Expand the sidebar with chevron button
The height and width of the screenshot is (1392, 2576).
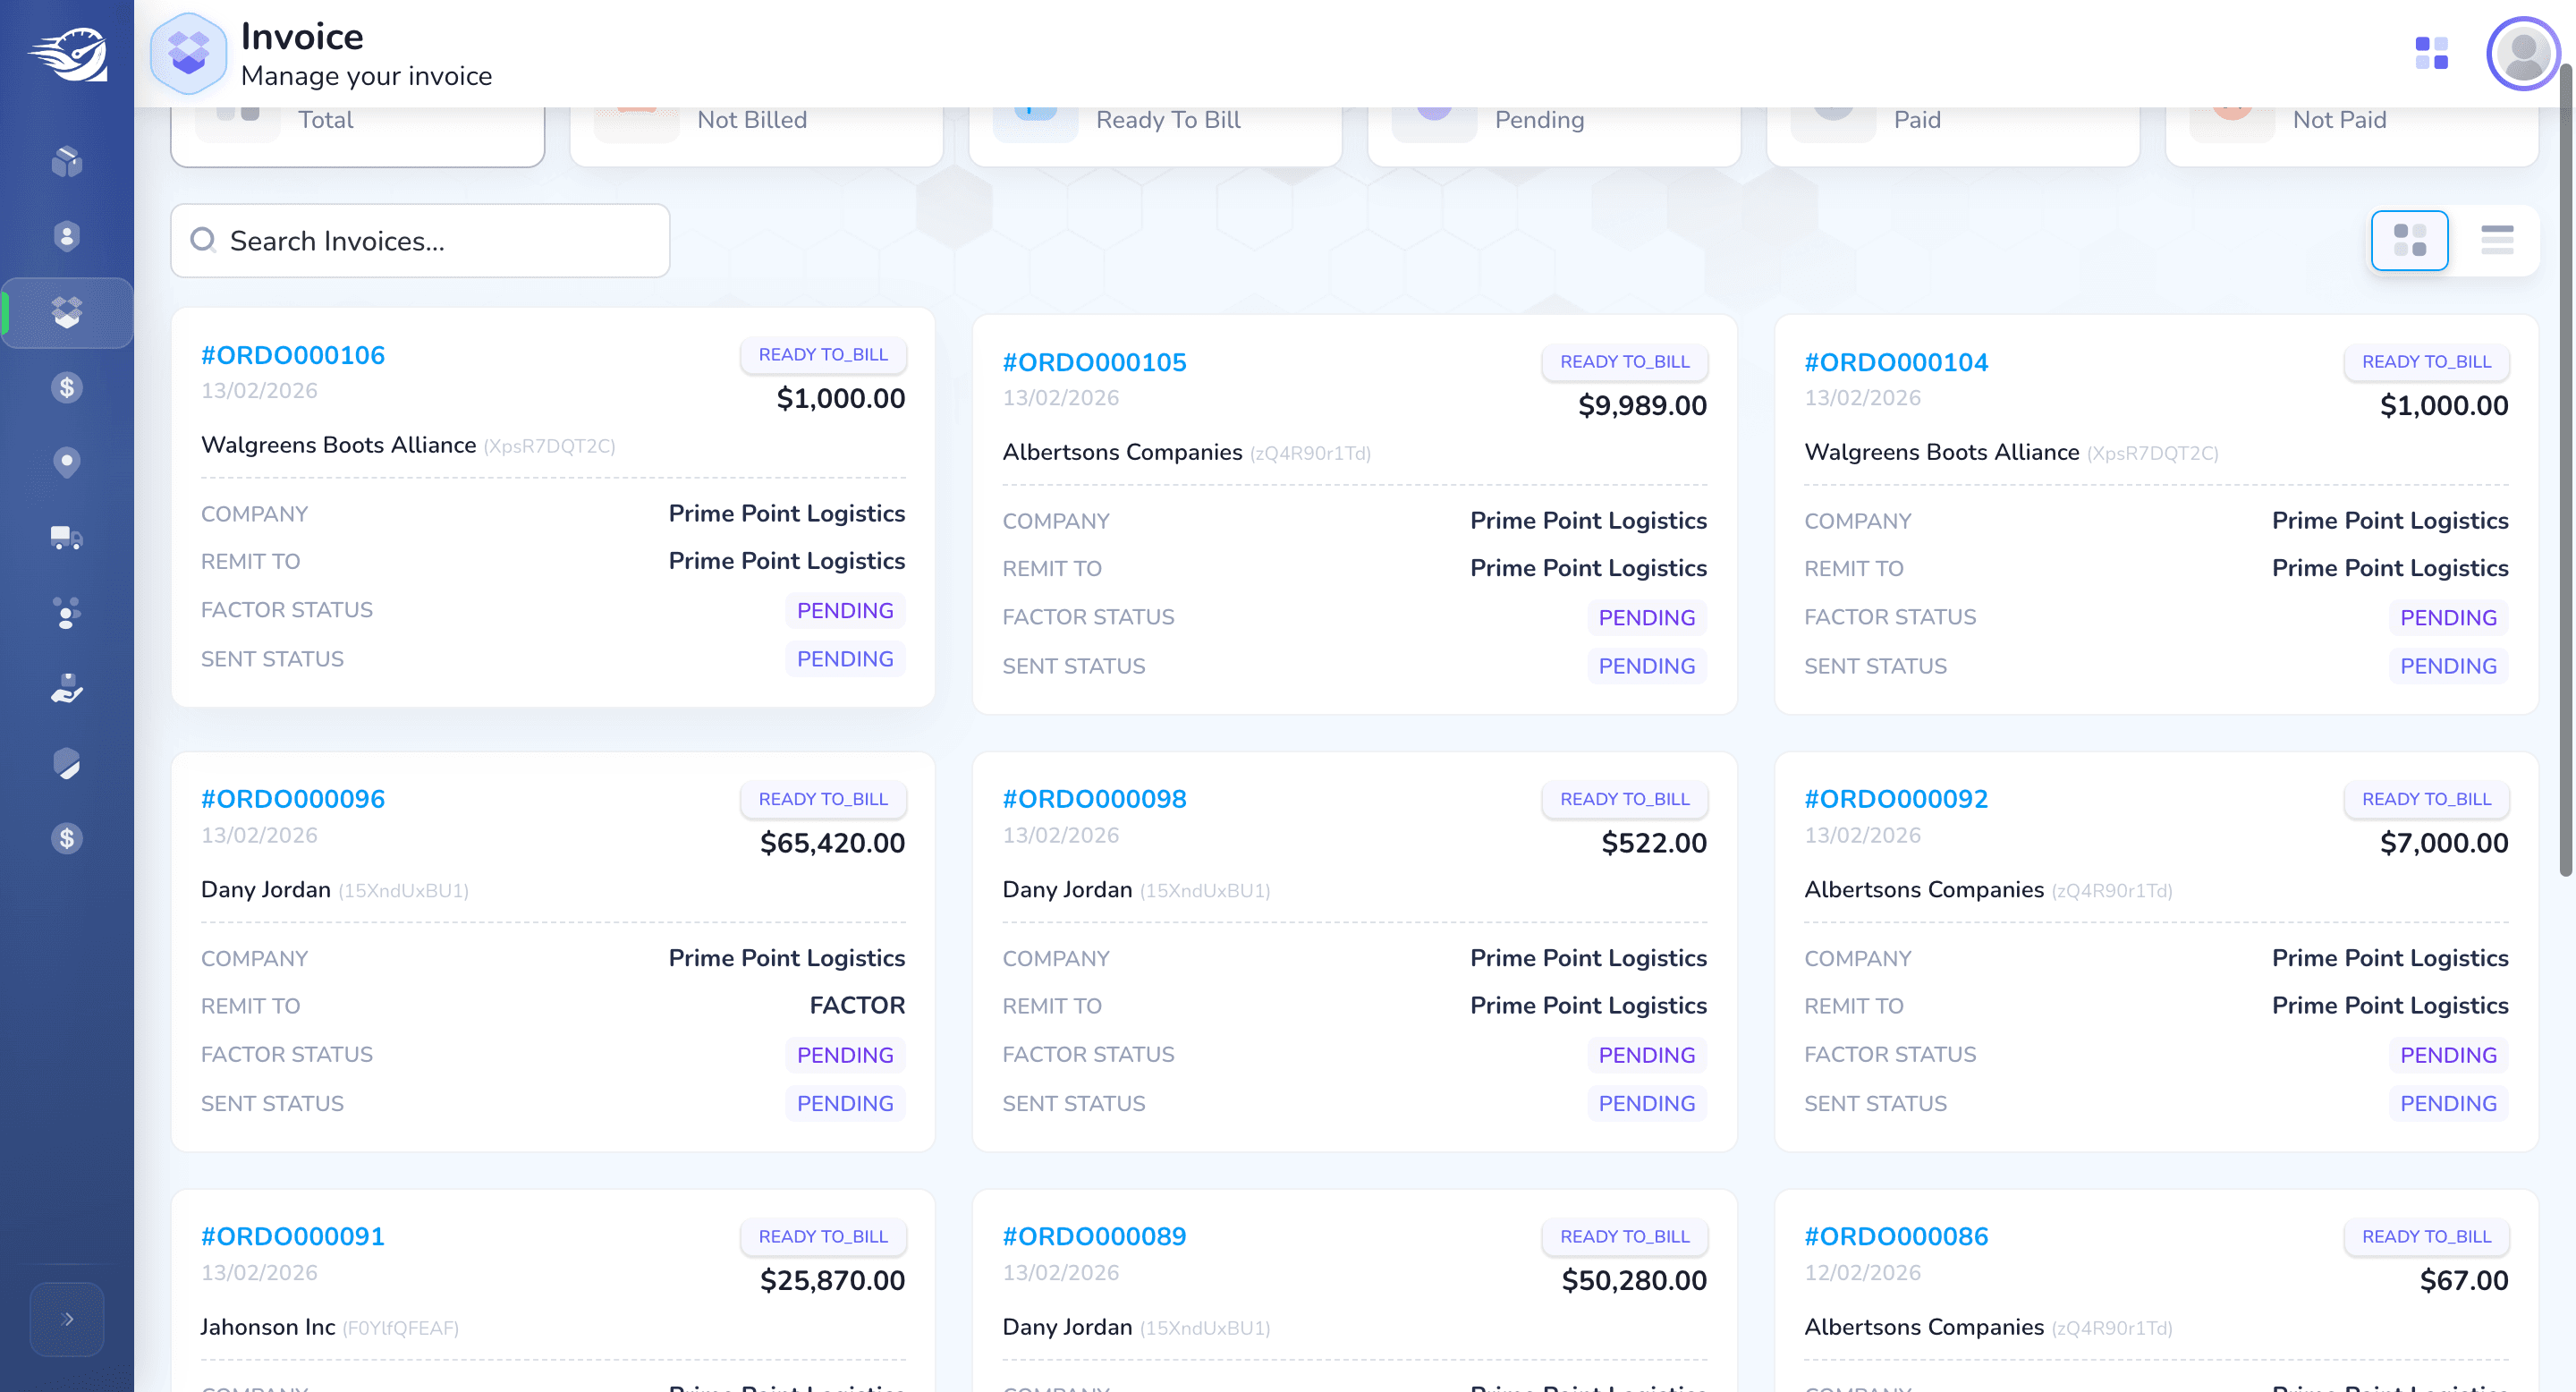pyautogui.click(x=67, y=1319)
